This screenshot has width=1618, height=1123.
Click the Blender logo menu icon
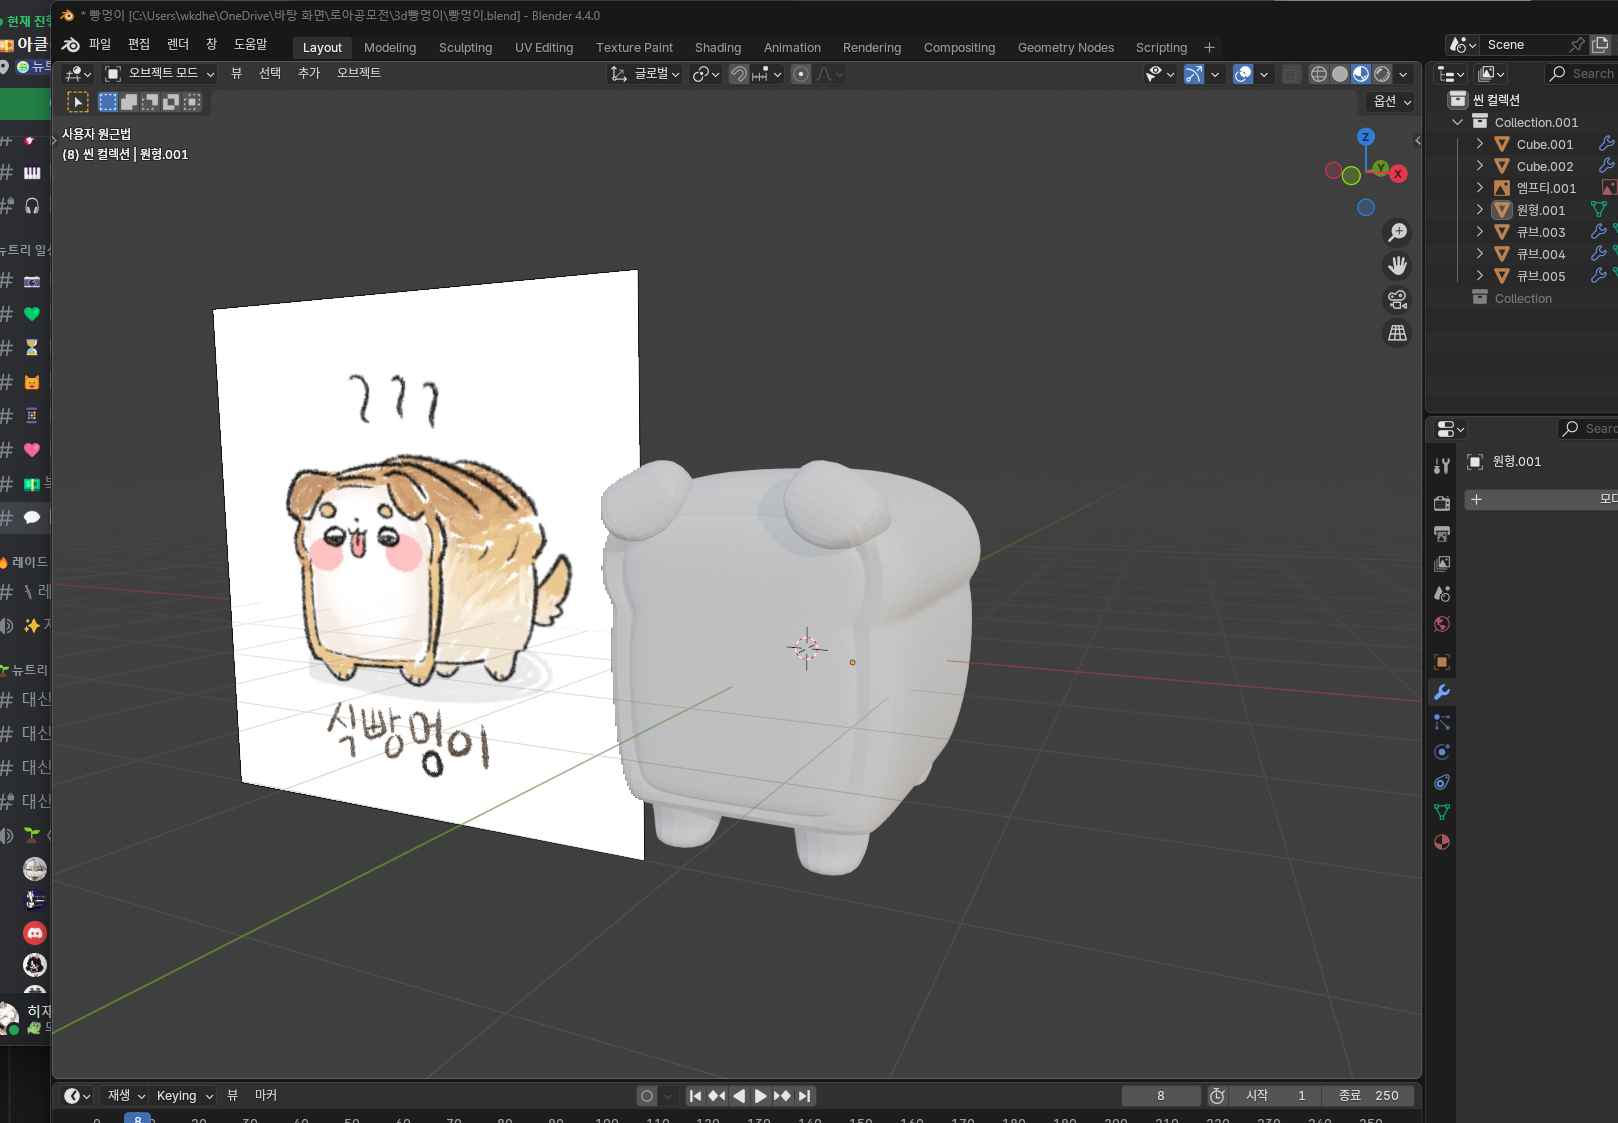[71, 45]
